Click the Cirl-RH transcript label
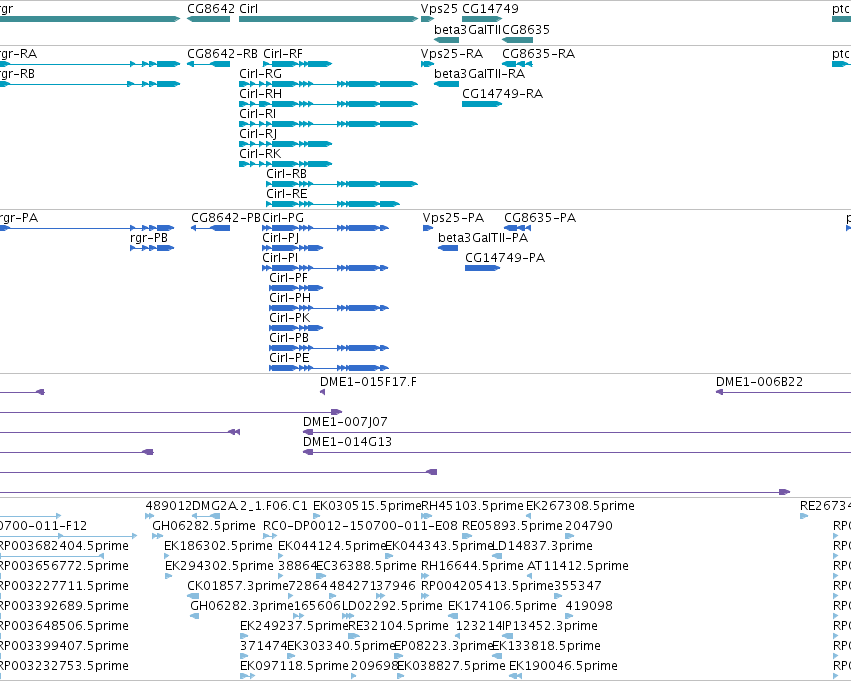 coord(261,94)
